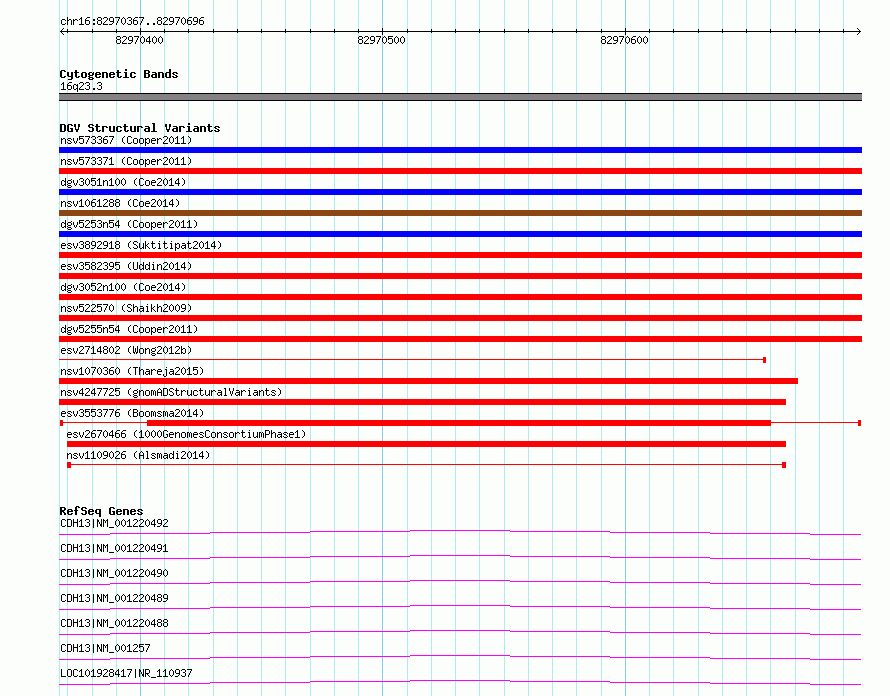Open the dgv3052n100 (Coe2014) variant

click(x=123, y=287)
